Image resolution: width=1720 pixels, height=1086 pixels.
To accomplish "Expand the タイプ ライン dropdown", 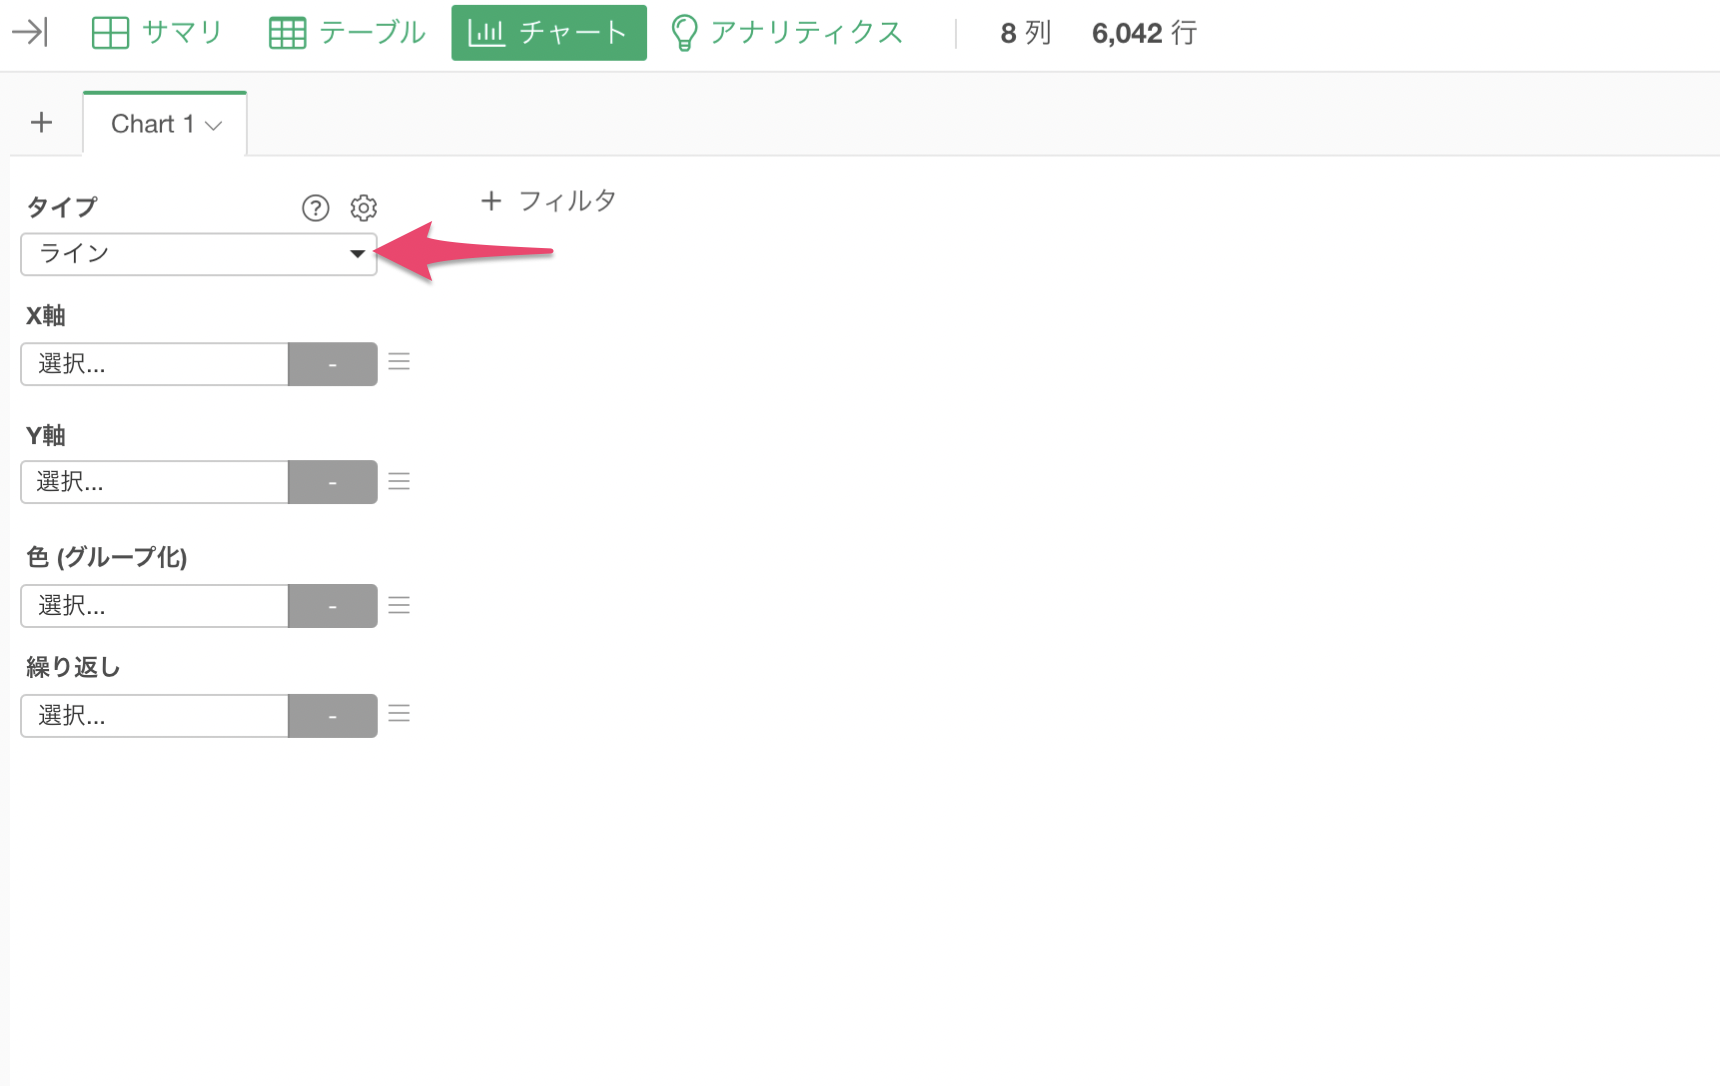I will [199, 254].
